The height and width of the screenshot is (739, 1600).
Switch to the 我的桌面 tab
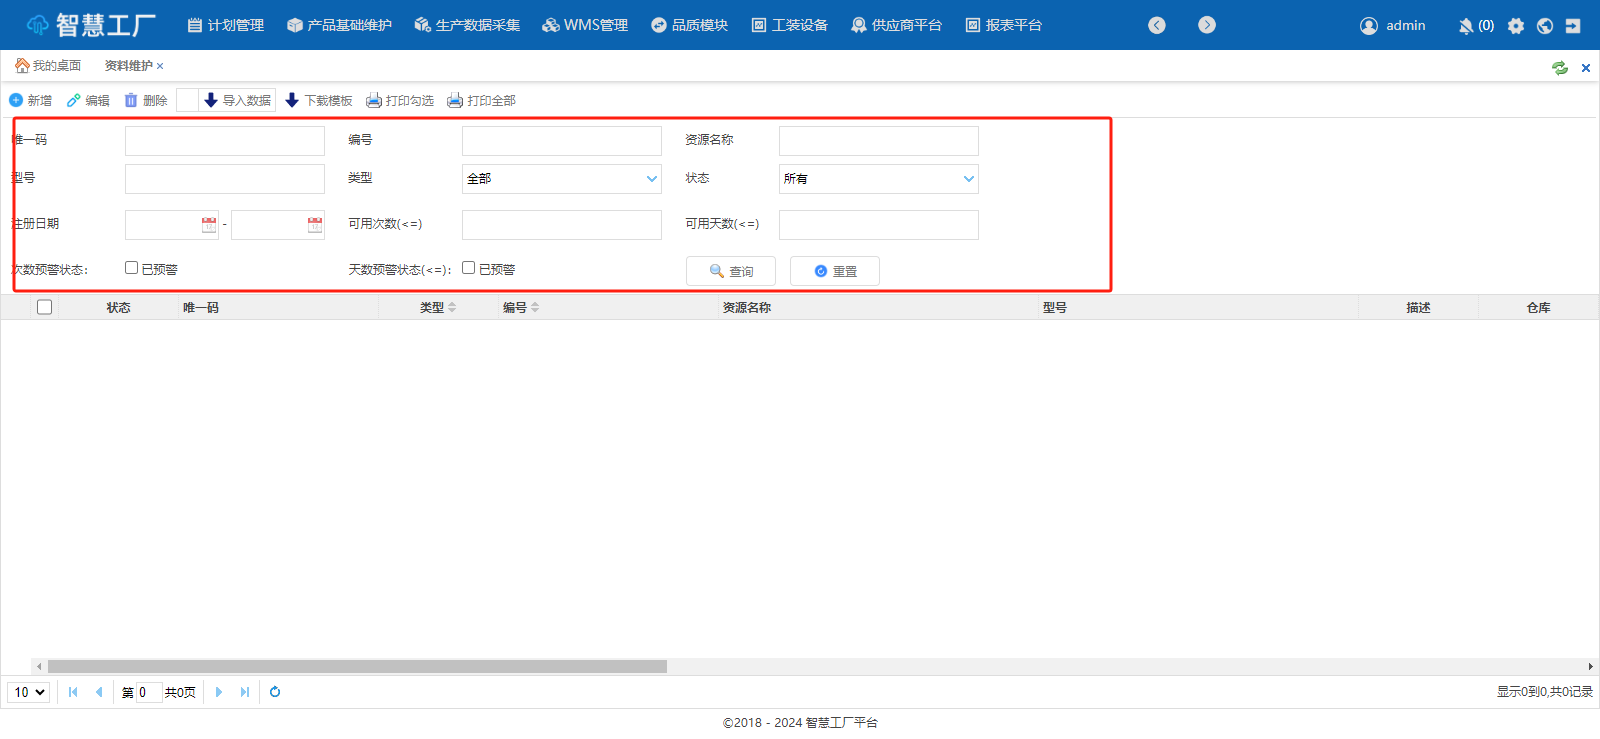[48, 66]
